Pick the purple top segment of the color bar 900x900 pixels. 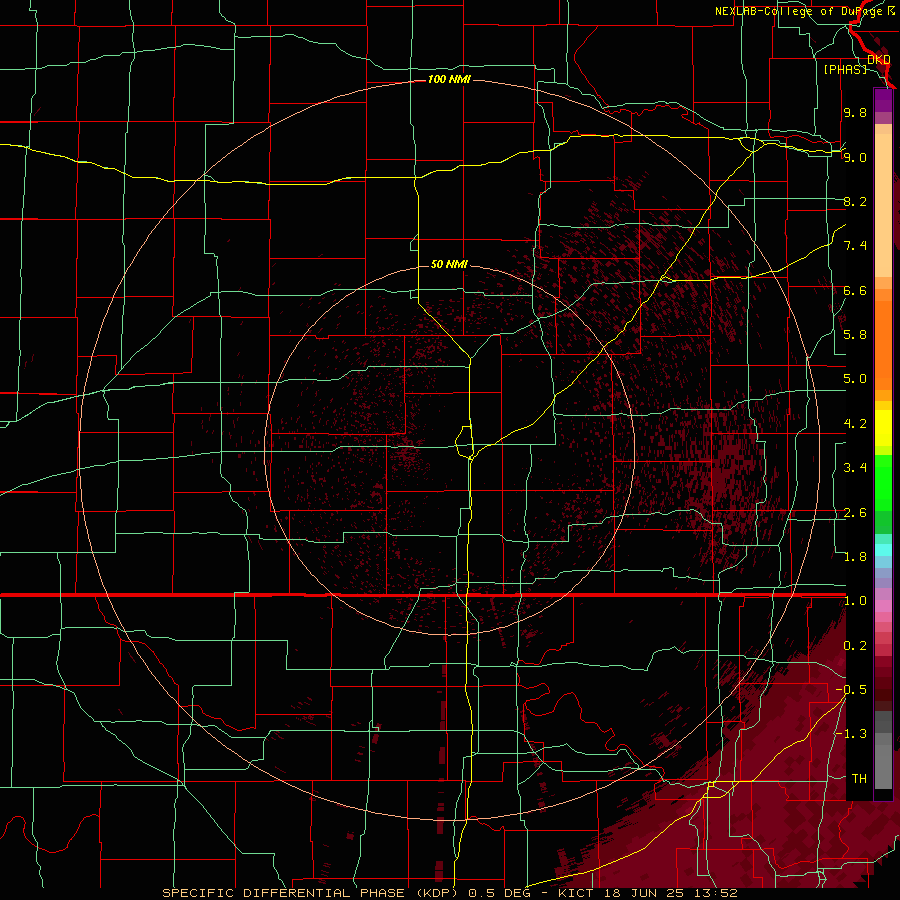(x=883, y=101)
